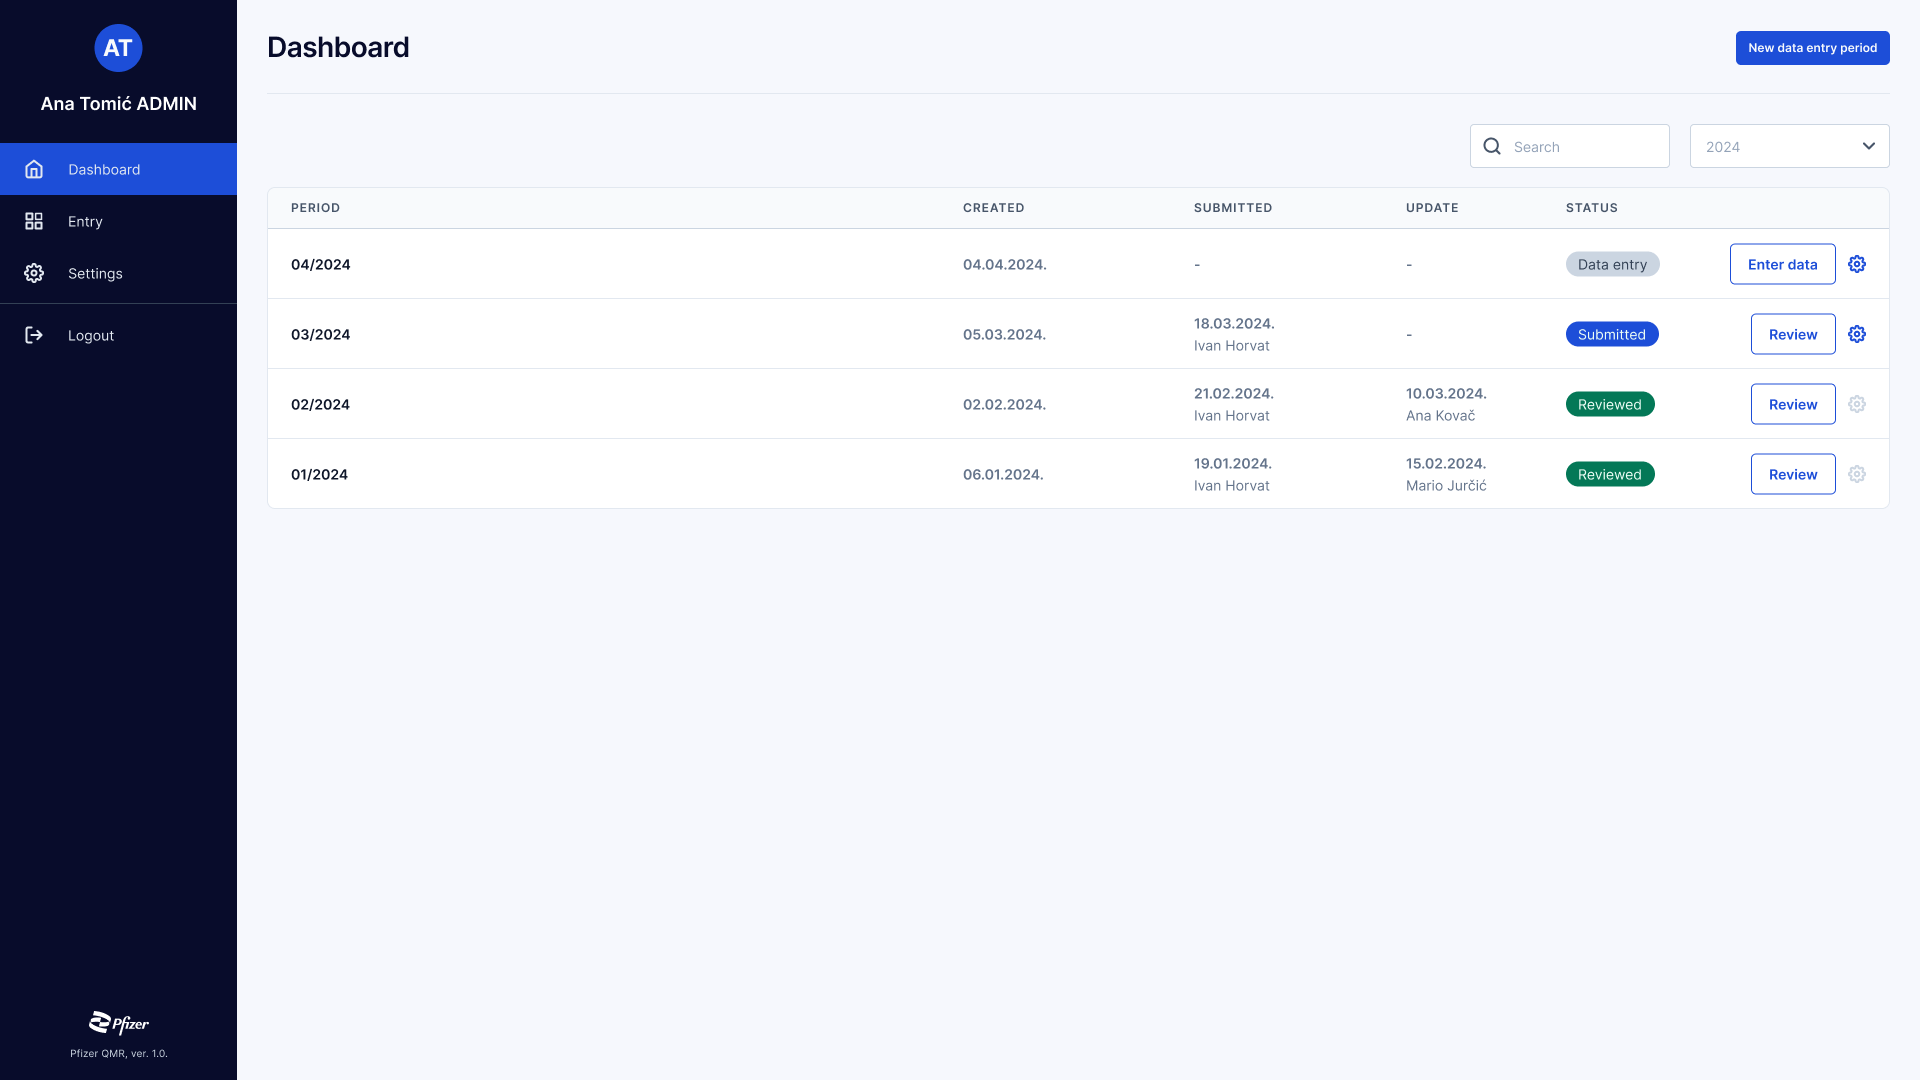Click the PERIOD column header
1920x1080 pixels.
coord(315,208)
